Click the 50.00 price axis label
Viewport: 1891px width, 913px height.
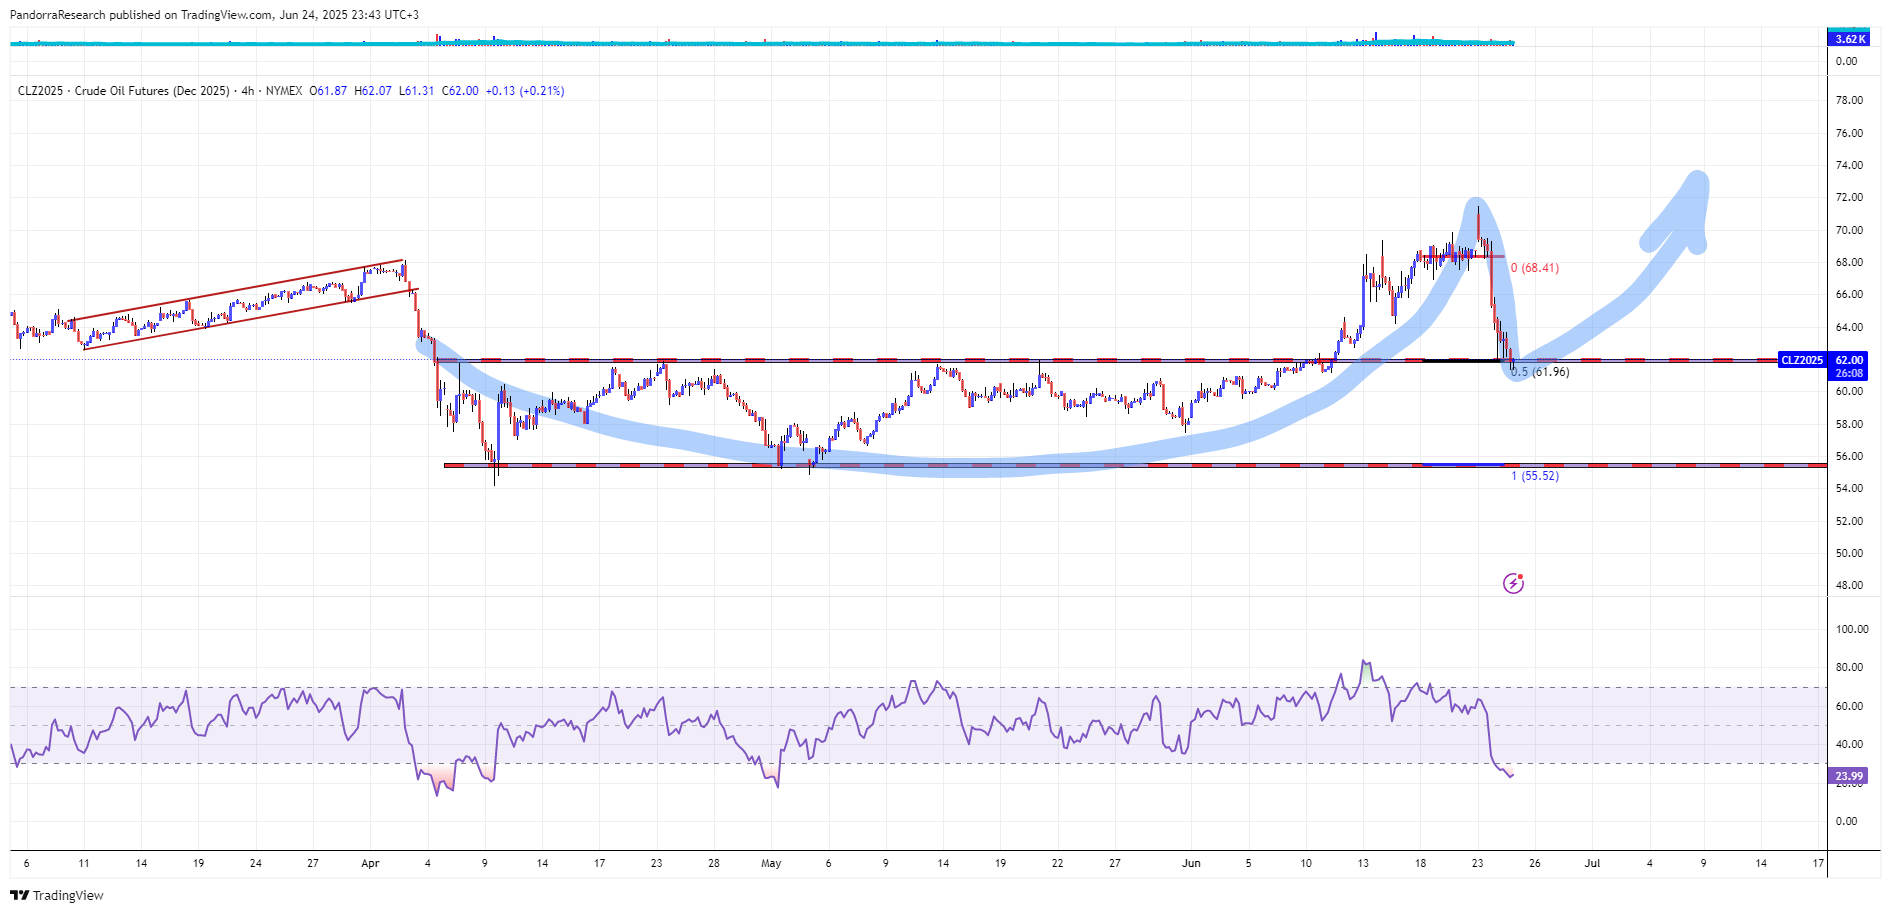[x=1849, y=553]
